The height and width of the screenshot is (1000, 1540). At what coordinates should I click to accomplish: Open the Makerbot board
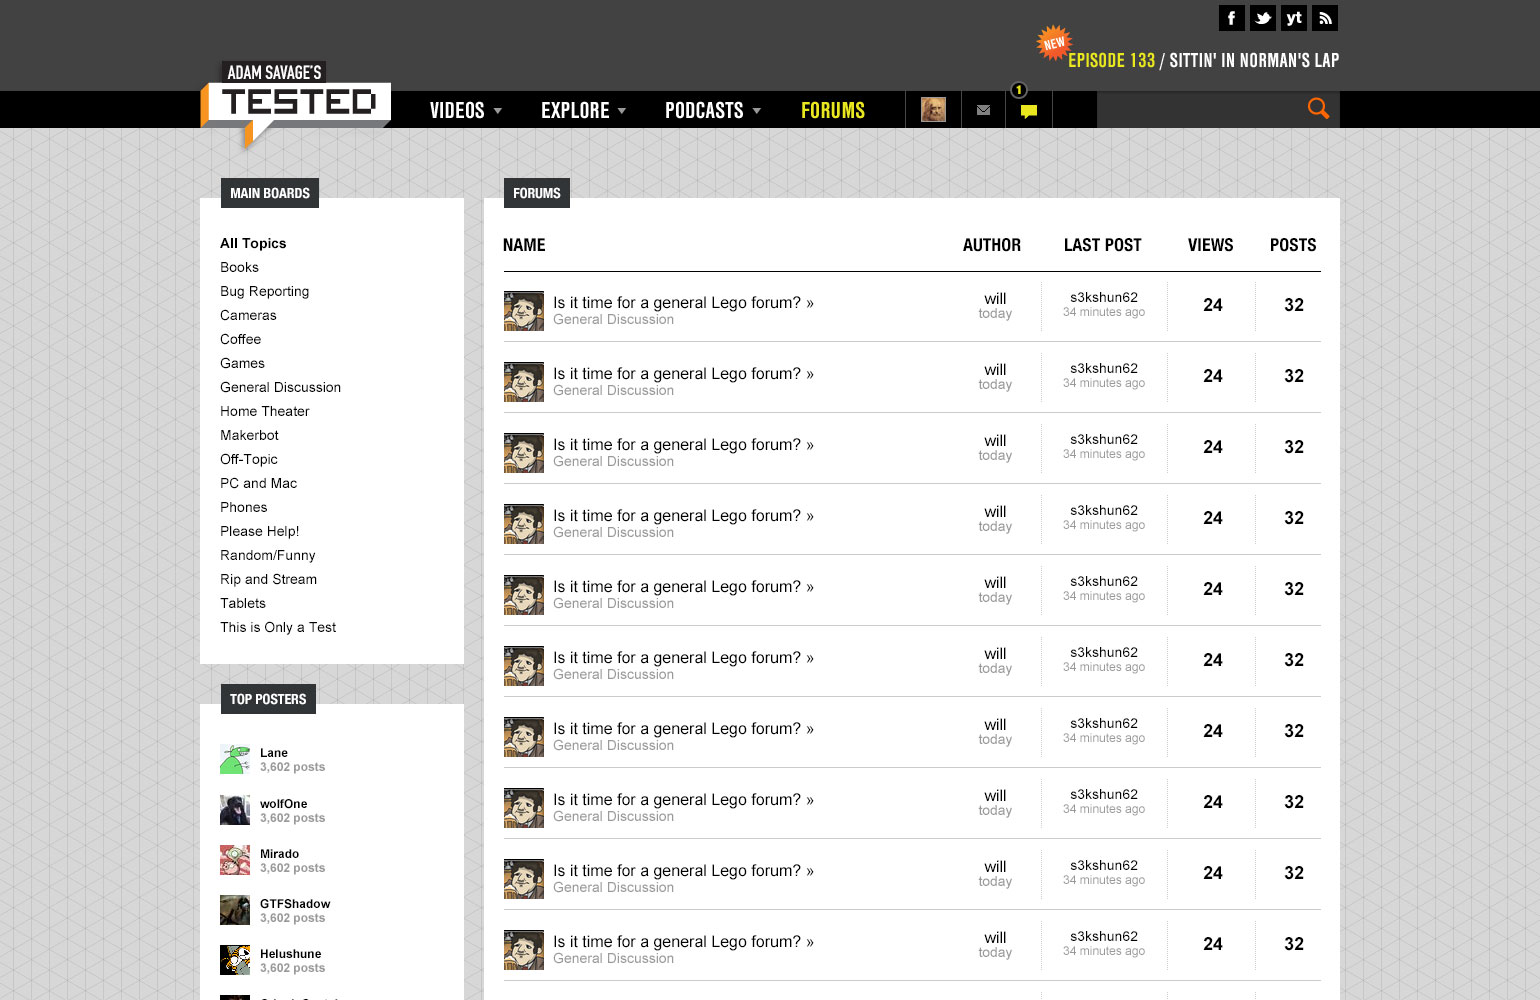pyautogui.click(x=249, y=435)
